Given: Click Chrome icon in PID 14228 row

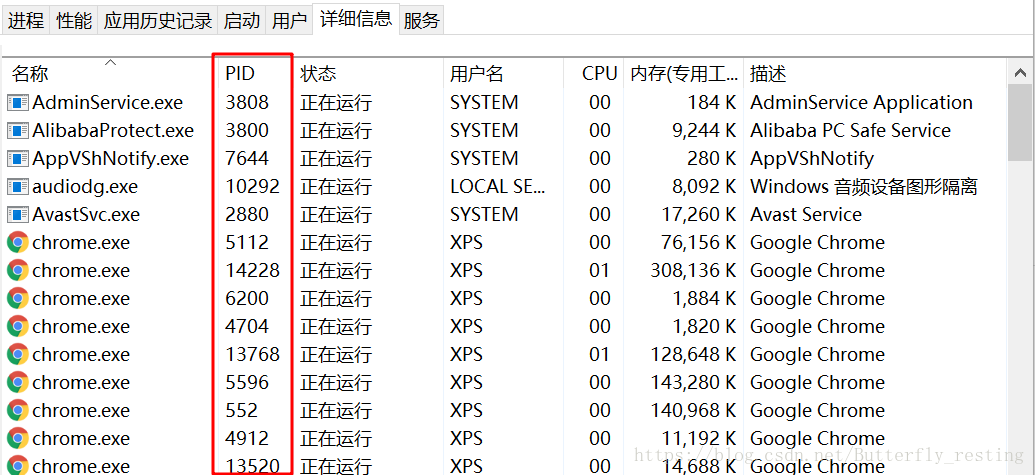Looking at the screenshot, I should point(18,270).
